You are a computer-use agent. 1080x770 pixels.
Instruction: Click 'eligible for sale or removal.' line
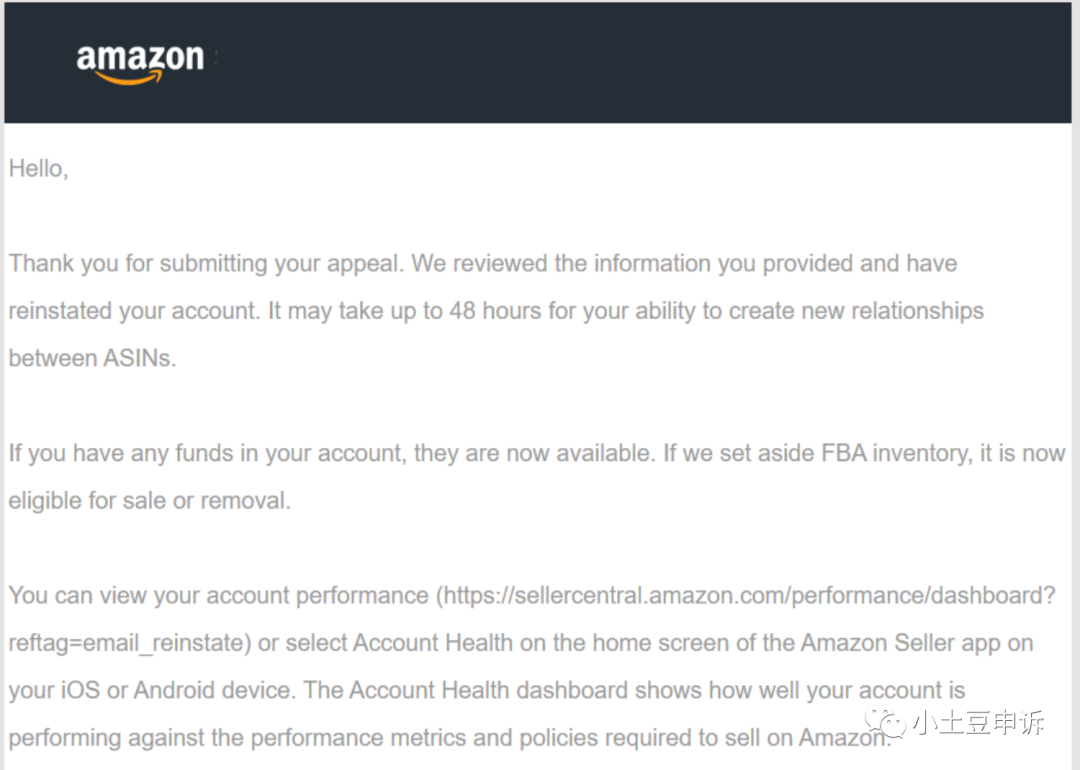point(149,501)
